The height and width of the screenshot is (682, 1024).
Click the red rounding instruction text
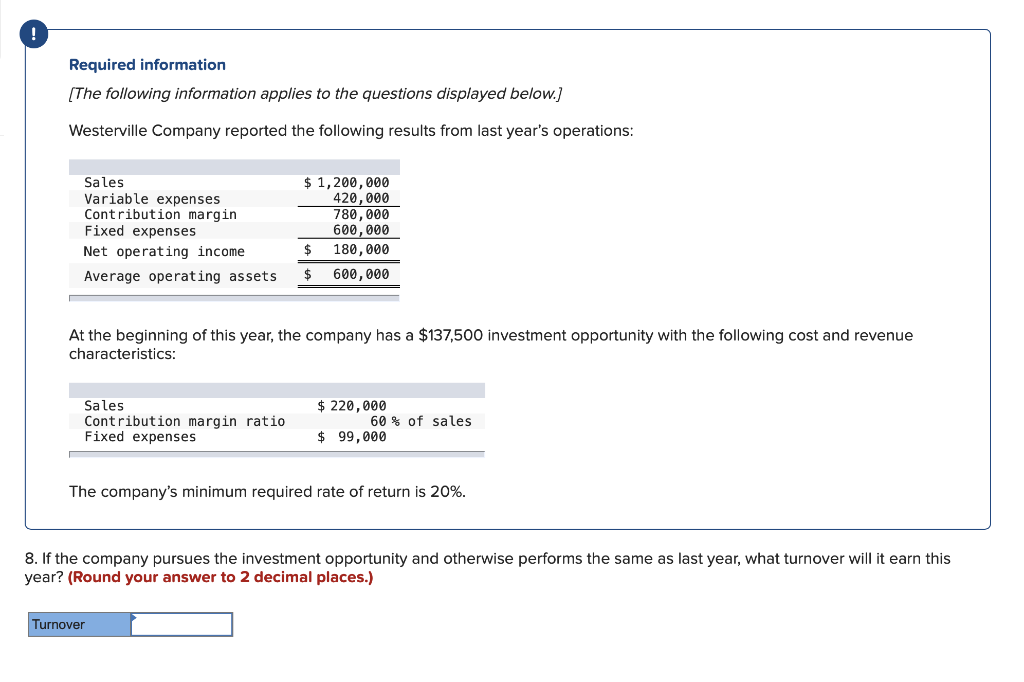[x=221, y=577]
